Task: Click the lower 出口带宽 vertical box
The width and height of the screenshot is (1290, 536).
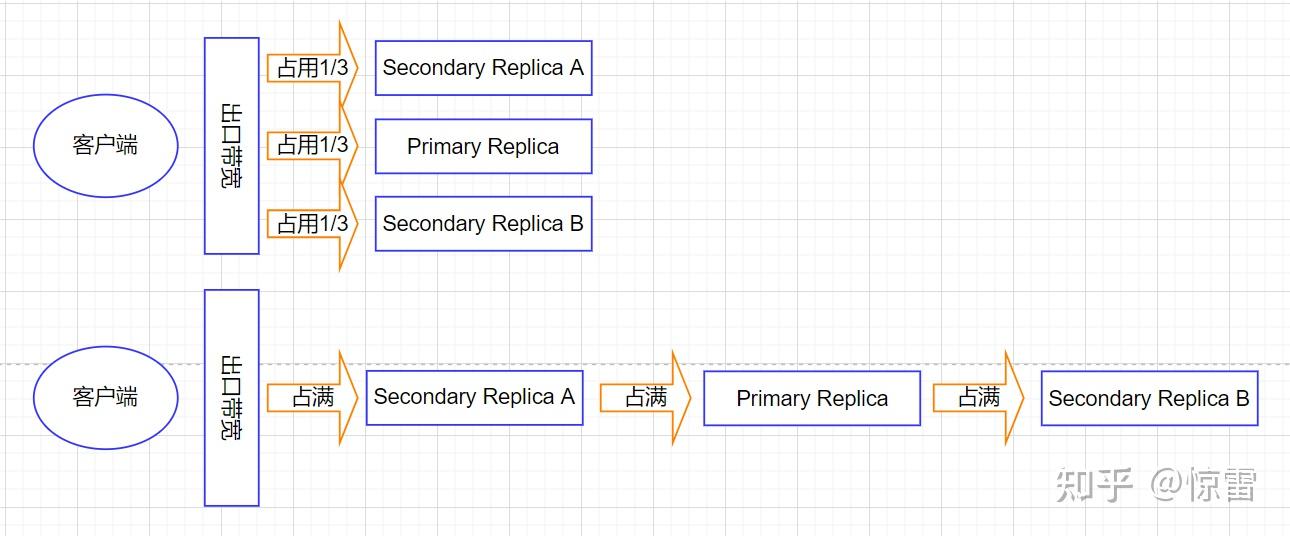Action: [232, 398]
